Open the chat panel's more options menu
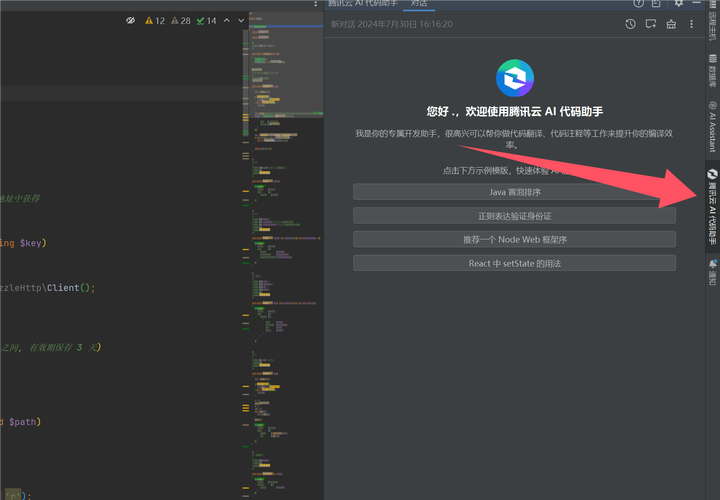The image size is (720, 500). point(692,24)
